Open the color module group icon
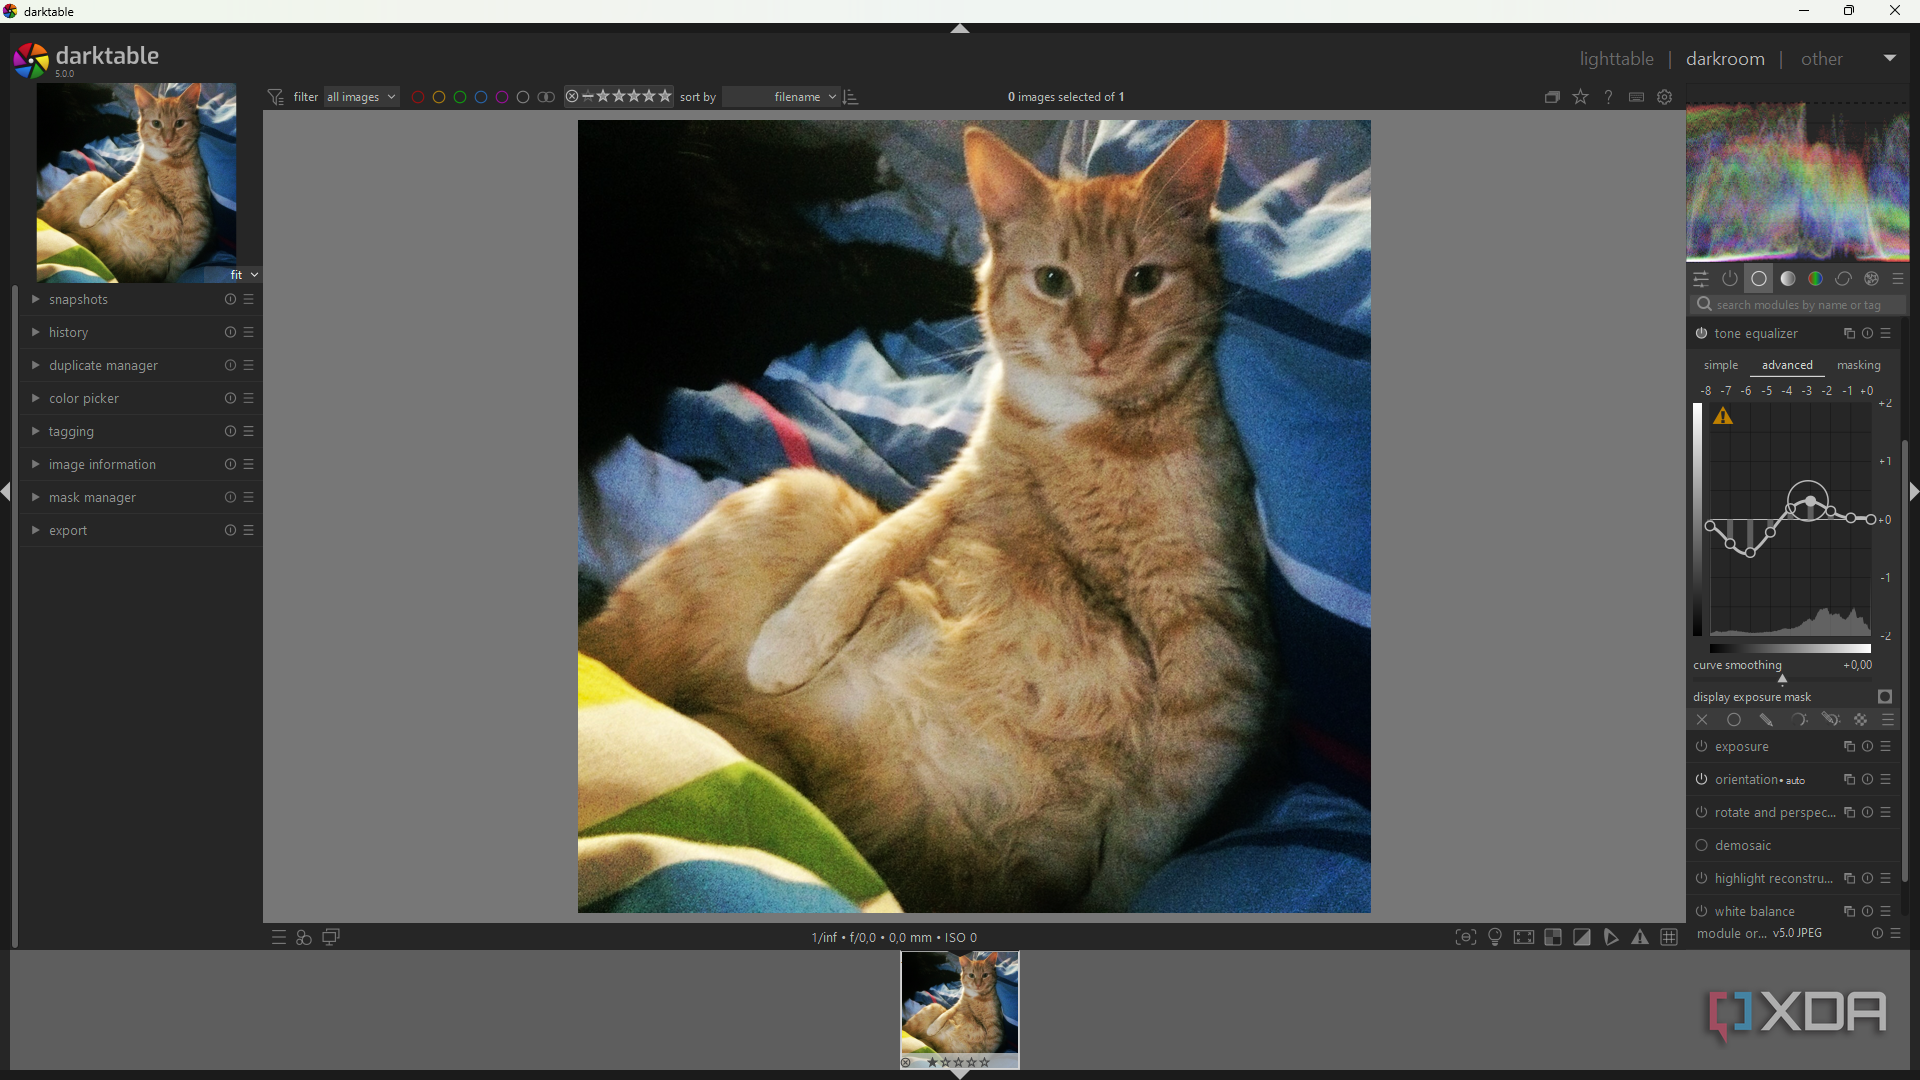Image resolution: width=1920 pixels, height=1080 pixels. [x=1815, y=279]
